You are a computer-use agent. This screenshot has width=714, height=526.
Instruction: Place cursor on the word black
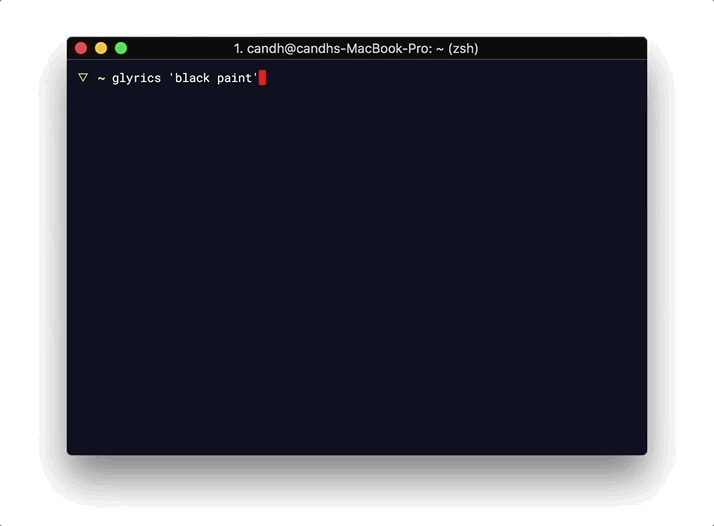[x=192, y=78]
